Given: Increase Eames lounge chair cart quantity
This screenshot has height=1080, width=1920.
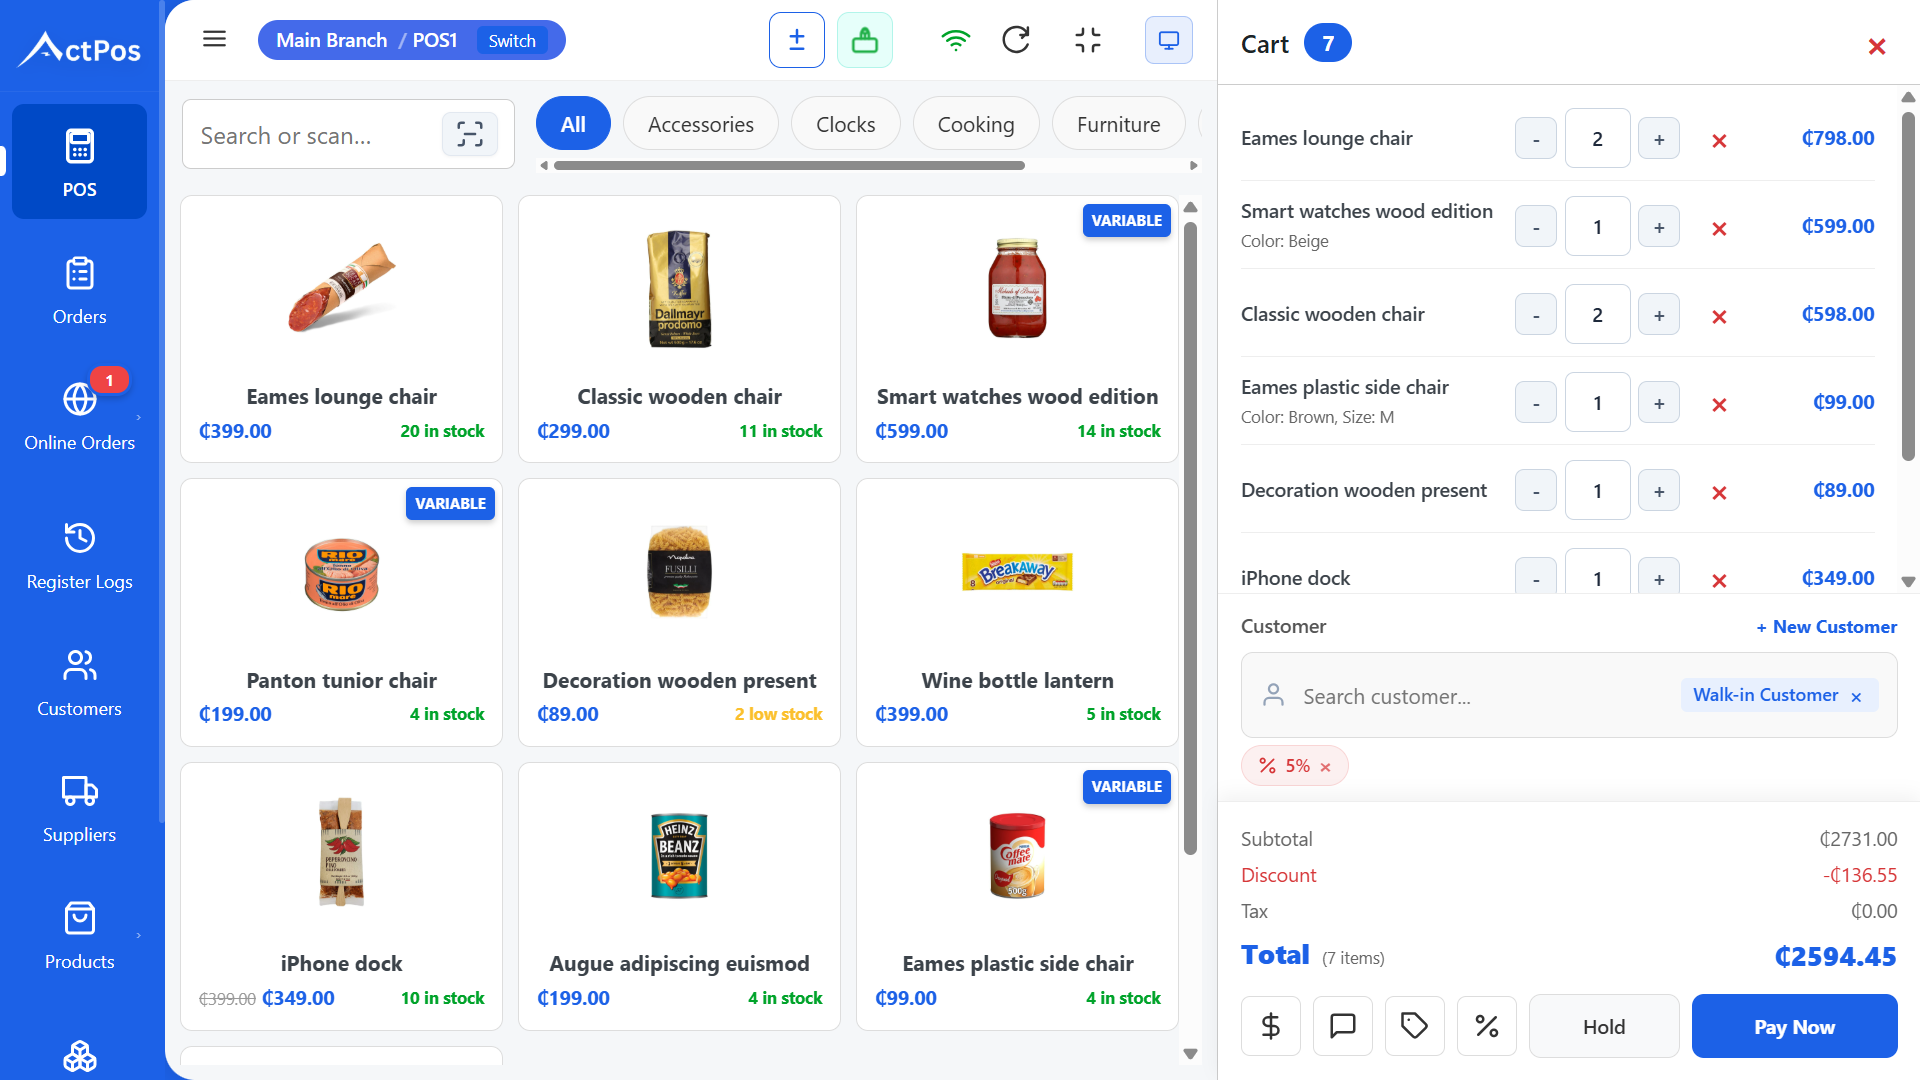Looking at the screenshot, I should tap(1659, 139).
